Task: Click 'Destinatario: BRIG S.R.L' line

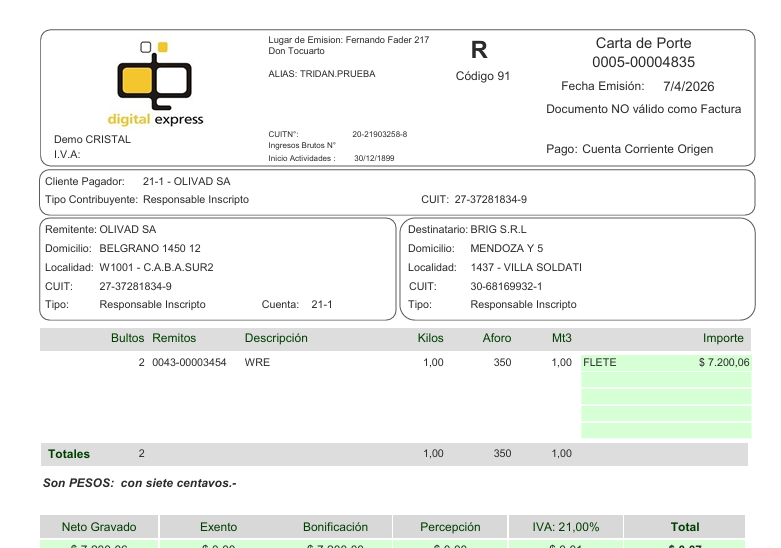Action: [467, 229]
